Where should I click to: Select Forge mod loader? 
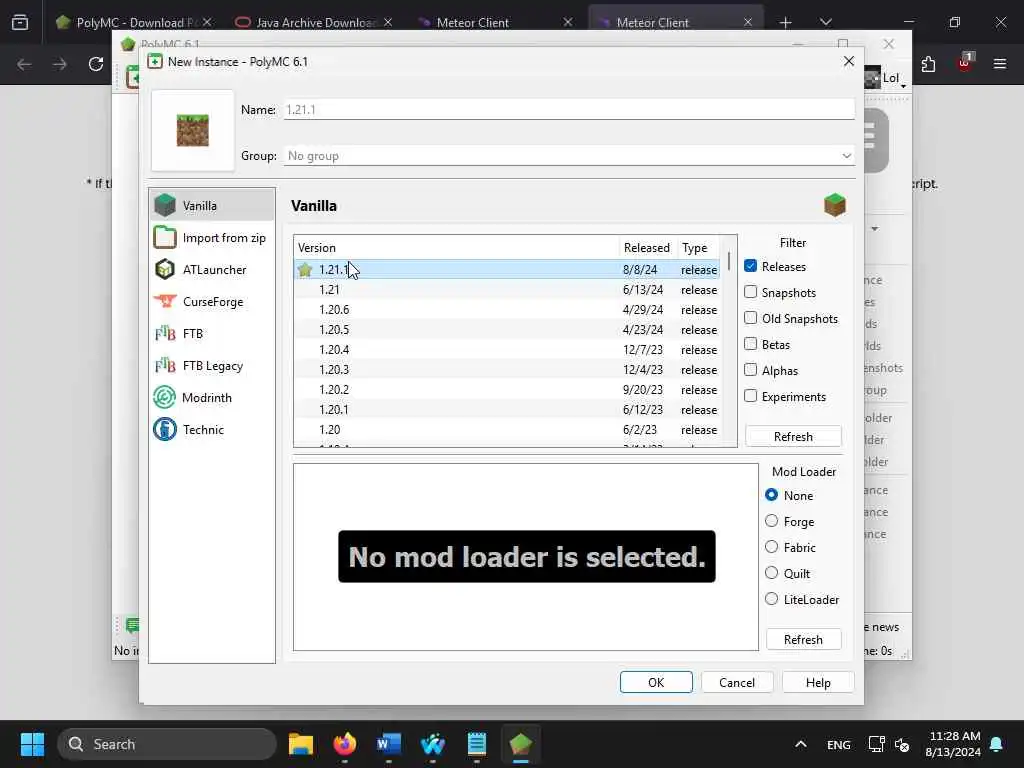(771, 521)
